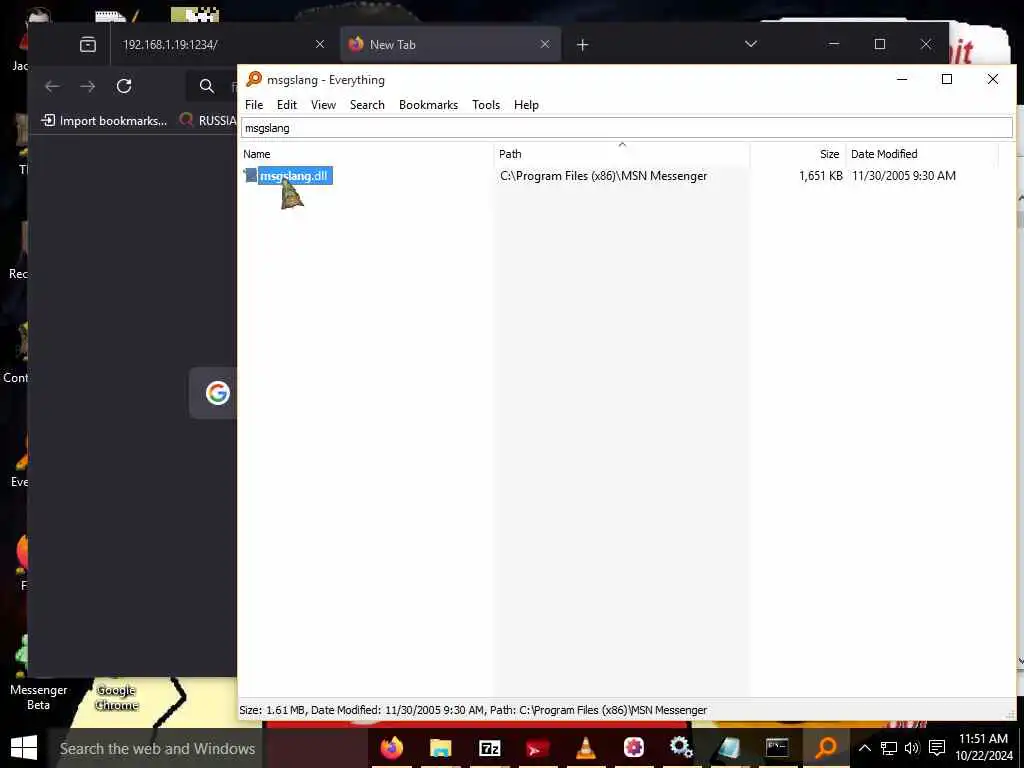Open Firefox from the taskbar

pyautogui.click(x=392, y=748)
